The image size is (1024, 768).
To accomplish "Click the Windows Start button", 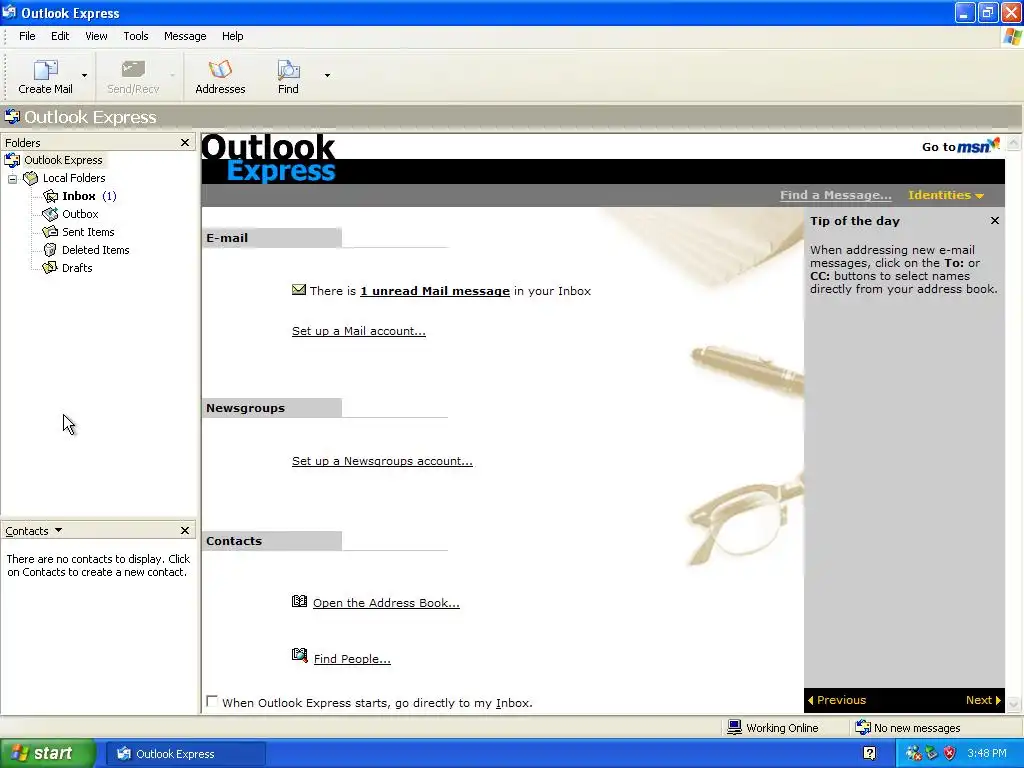I will pos(48,754).
